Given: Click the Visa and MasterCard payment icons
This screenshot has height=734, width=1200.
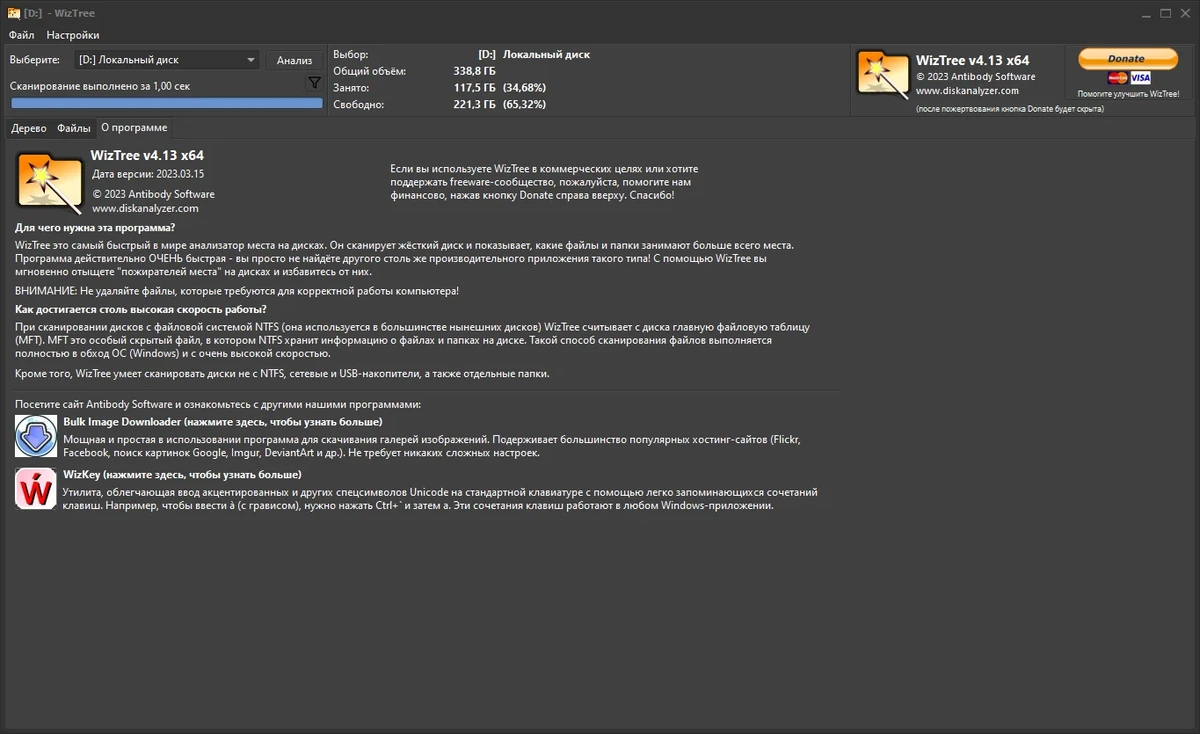Looking at the screenshot, I should click(1128, 78).
